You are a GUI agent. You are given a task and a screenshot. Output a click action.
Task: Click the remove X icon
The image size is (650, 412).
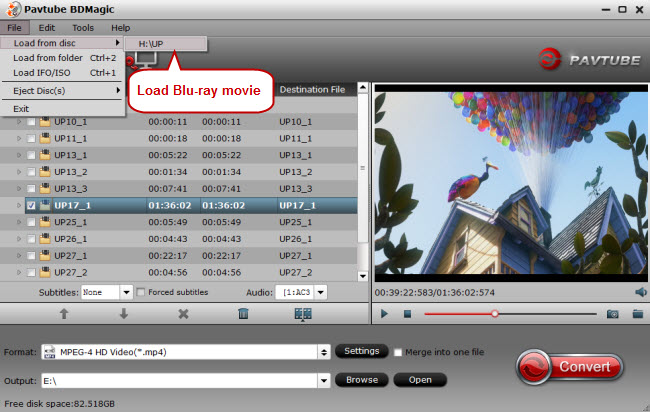pos(183,314)
